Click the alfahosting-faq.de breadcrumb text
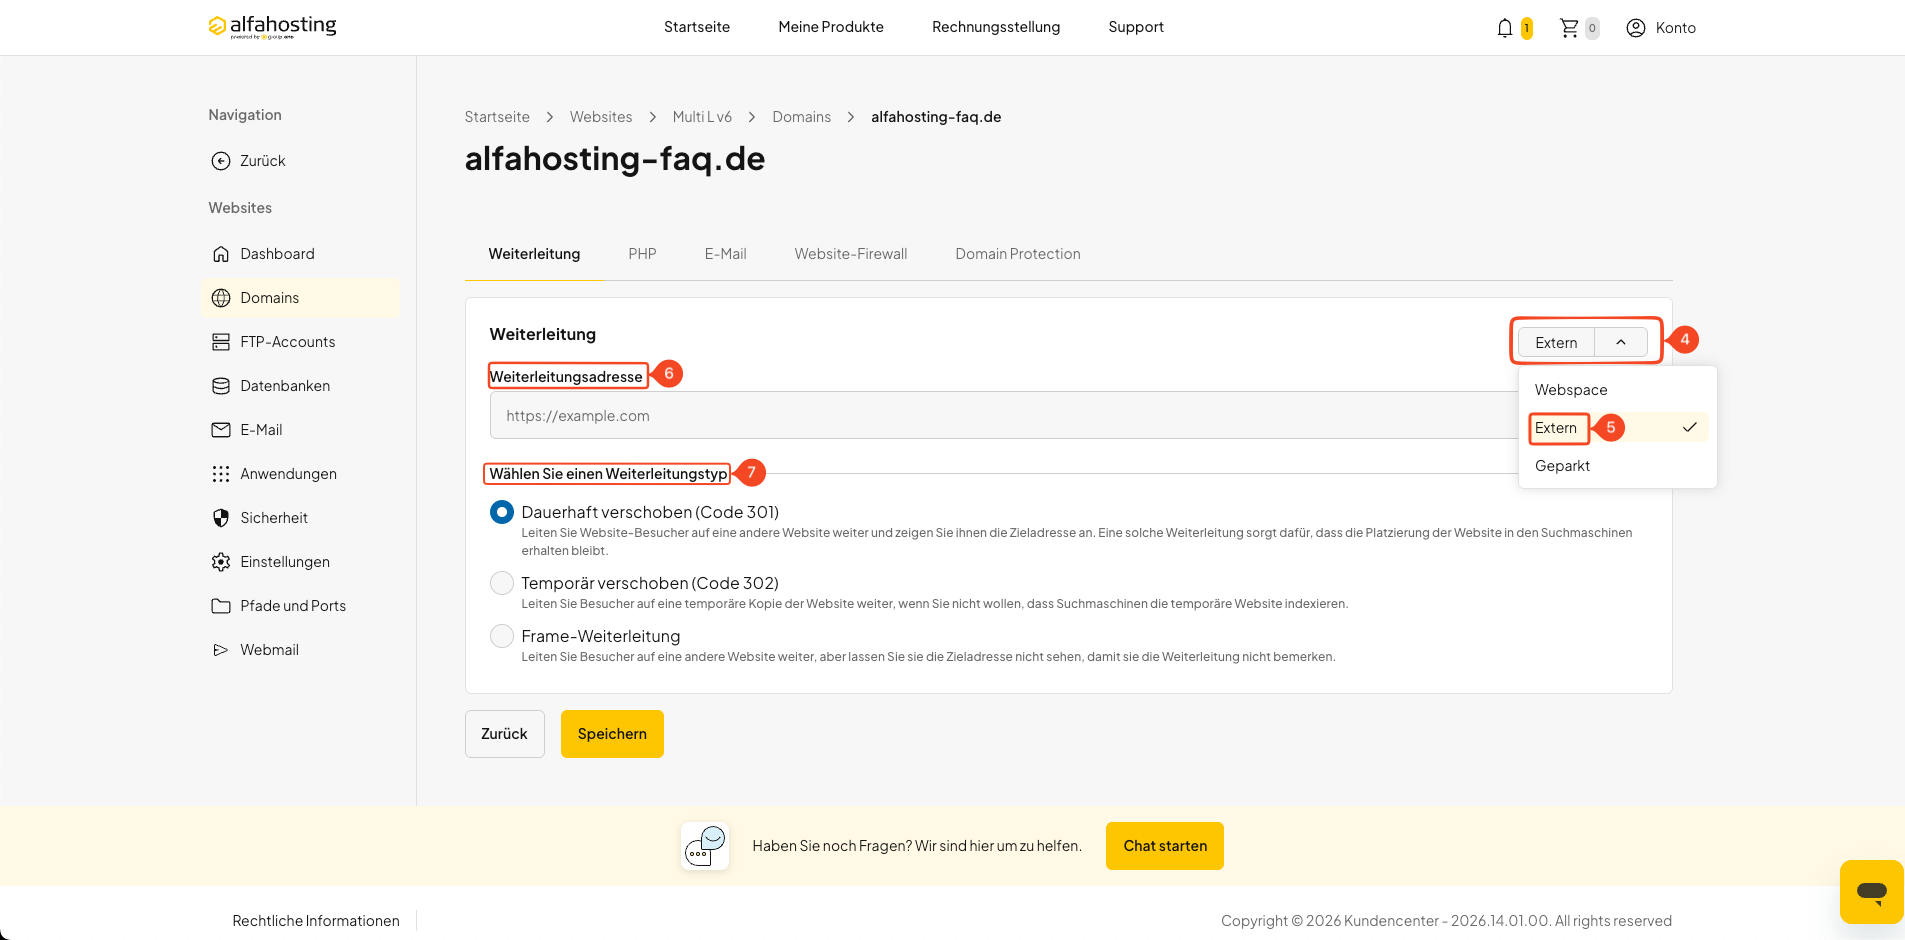 click(936, 117)
